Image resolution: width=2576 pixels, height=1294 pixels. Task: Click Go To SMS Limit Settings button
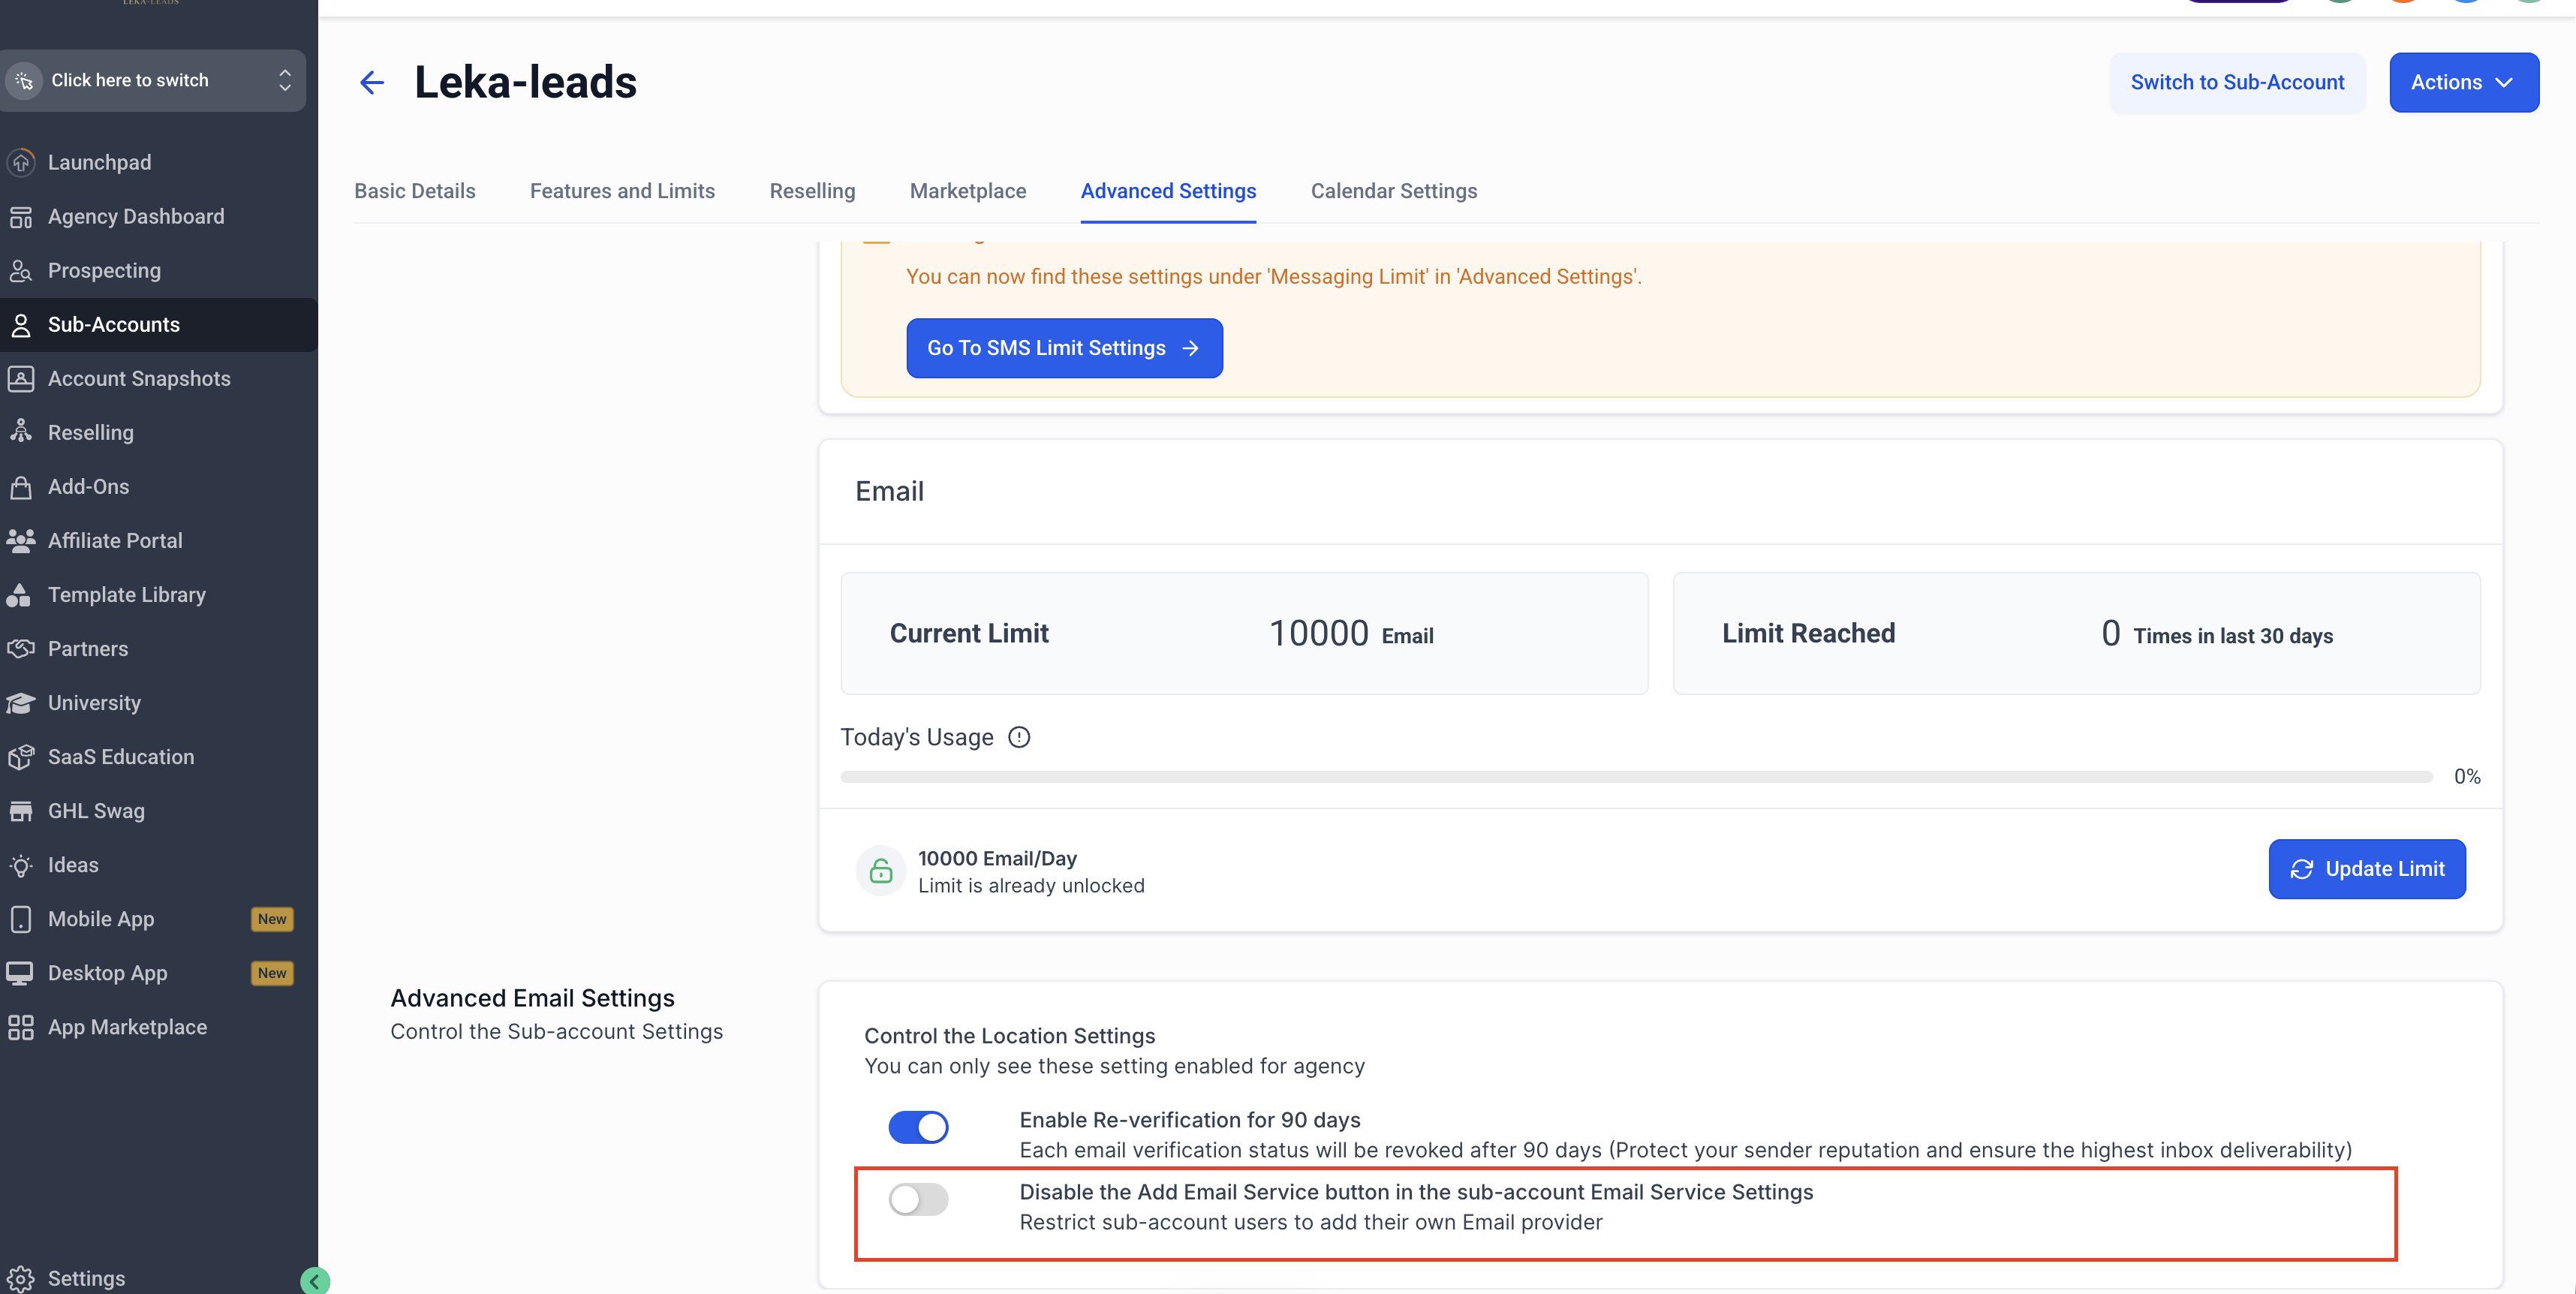(1064, 348)
